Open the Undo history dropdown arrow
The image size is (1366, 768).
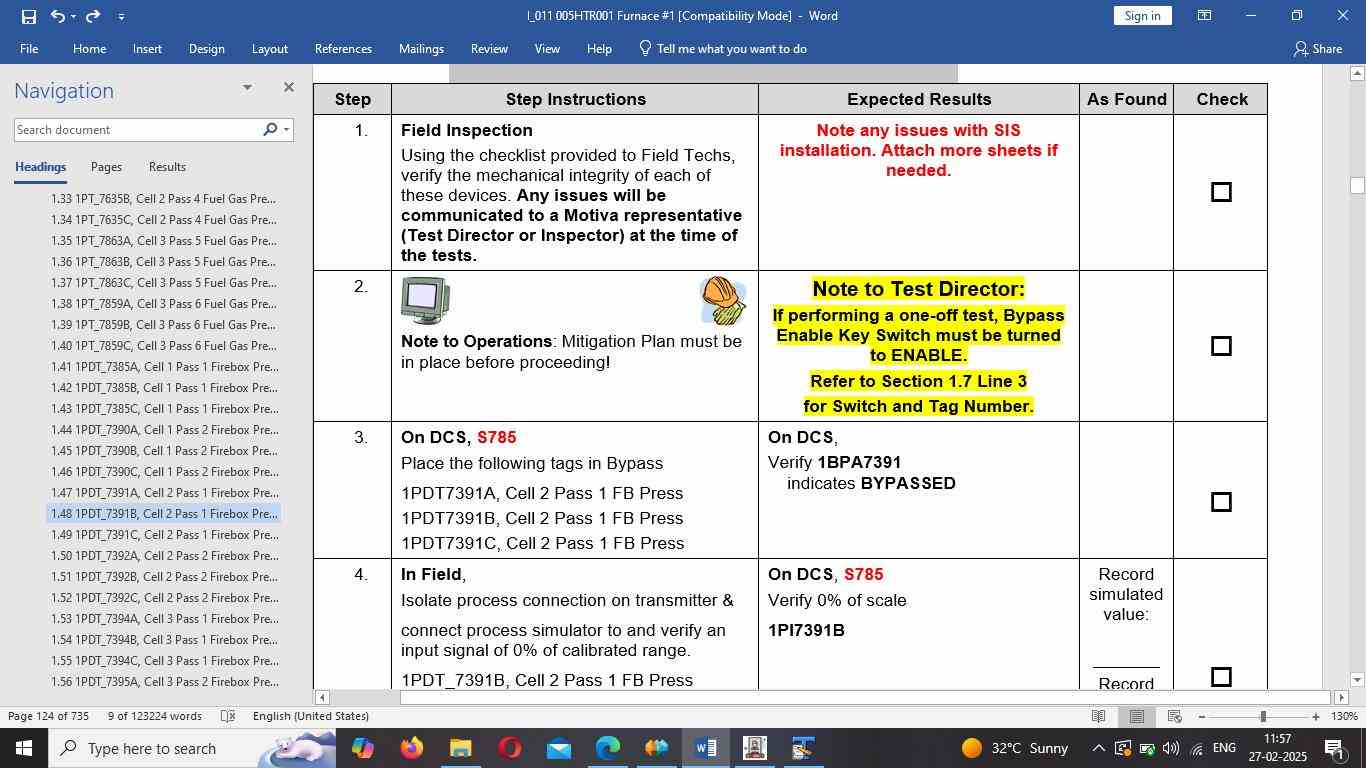click(73, 17)
